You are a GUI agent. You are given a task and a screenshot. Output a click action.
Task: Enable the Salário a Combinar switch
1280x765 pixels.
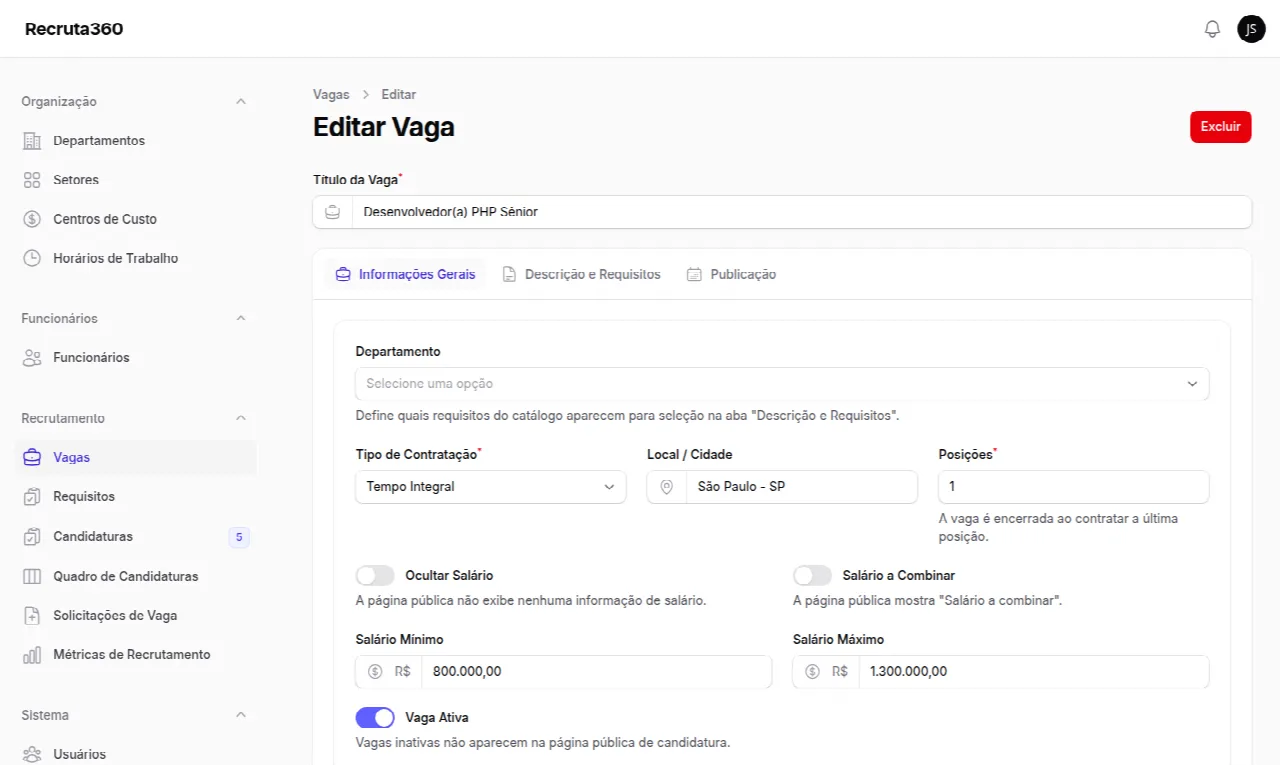[812, 576]
